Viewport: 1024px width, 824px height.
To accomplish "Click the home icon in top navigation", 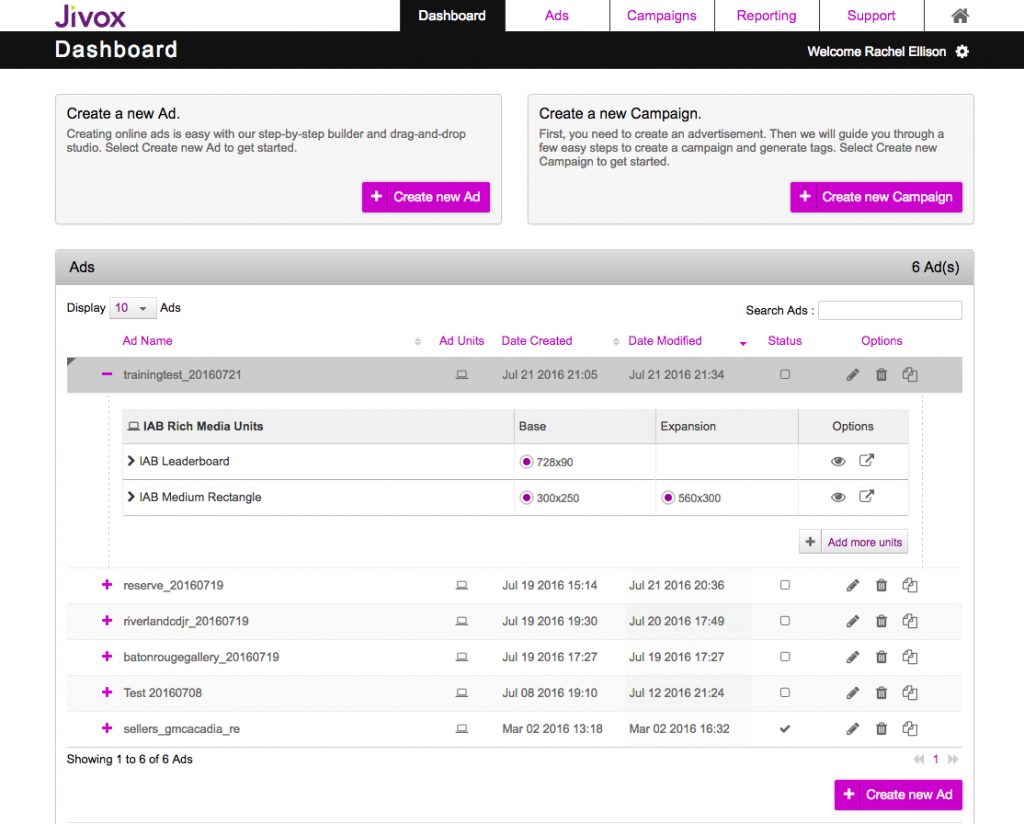I will 960,16.
